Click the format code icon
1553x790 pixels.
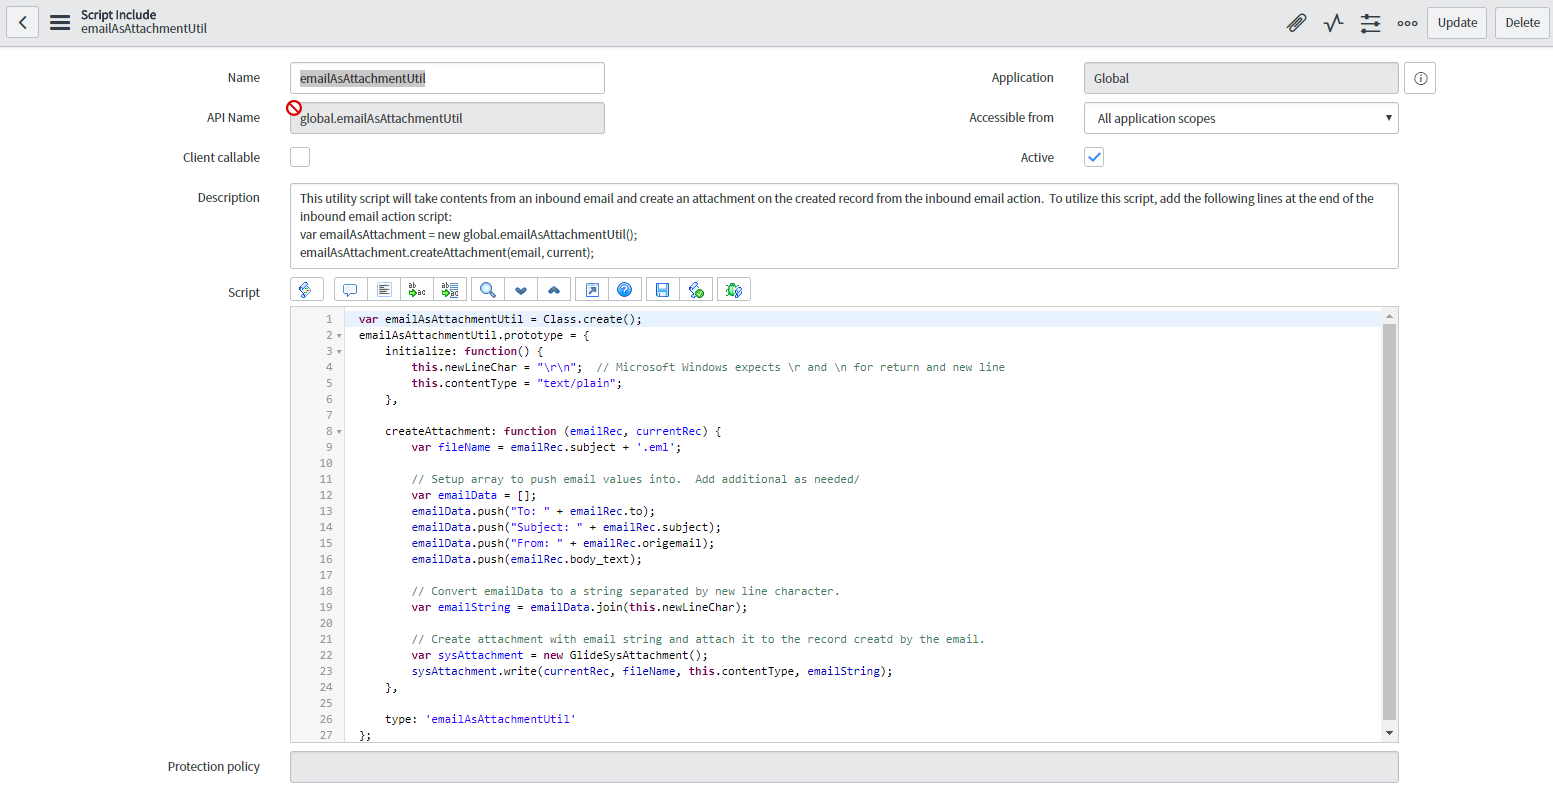pyautogui.click(x=384, y=290)
